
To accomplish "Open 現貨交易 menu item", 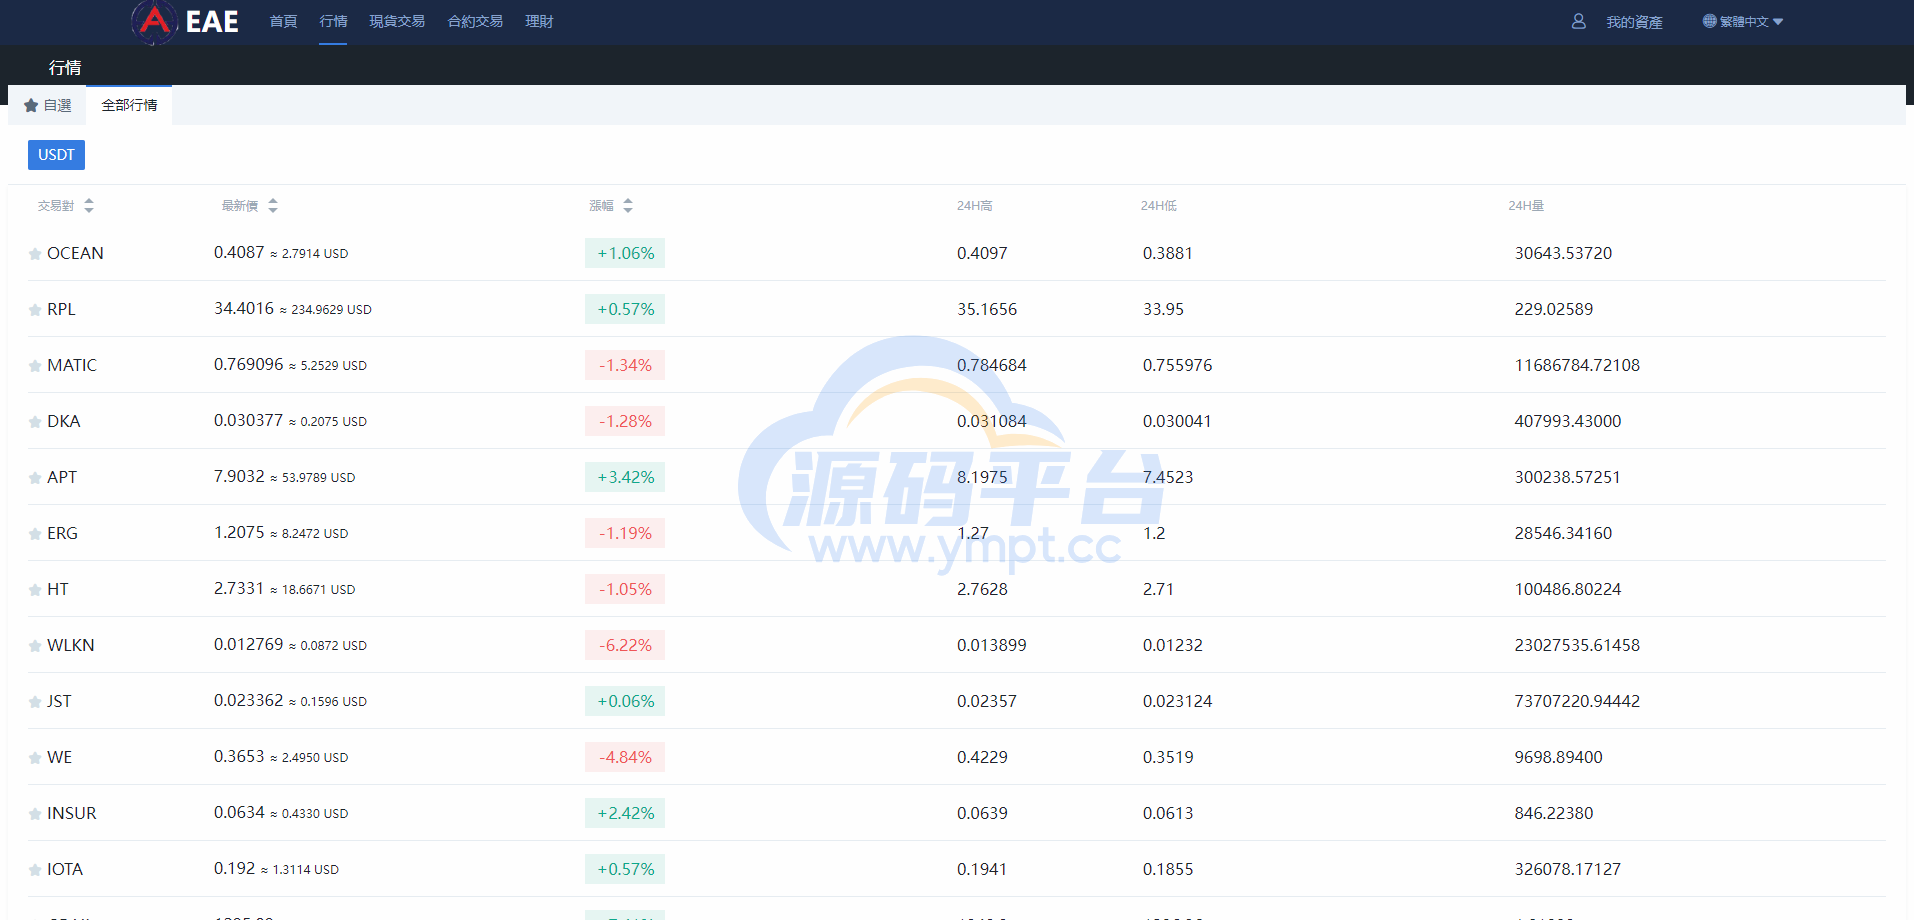I will [x=397, y=21].
